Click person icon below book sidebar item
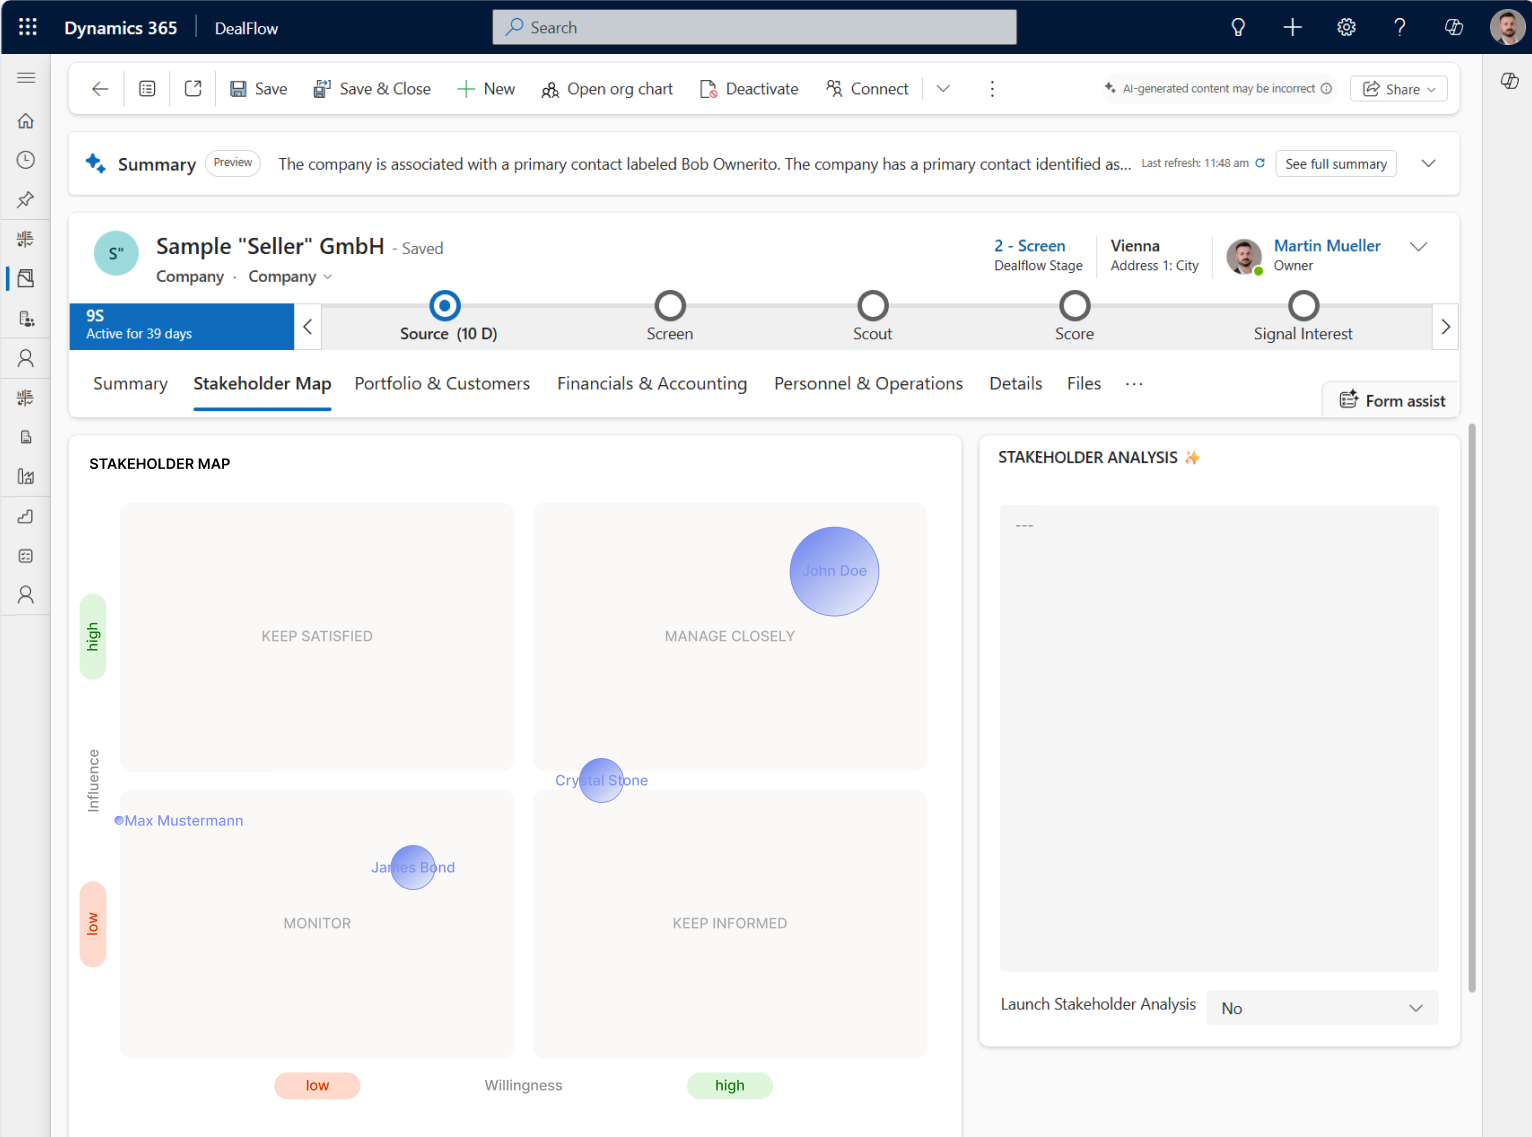1532x1137 pixels. point(26,358)
